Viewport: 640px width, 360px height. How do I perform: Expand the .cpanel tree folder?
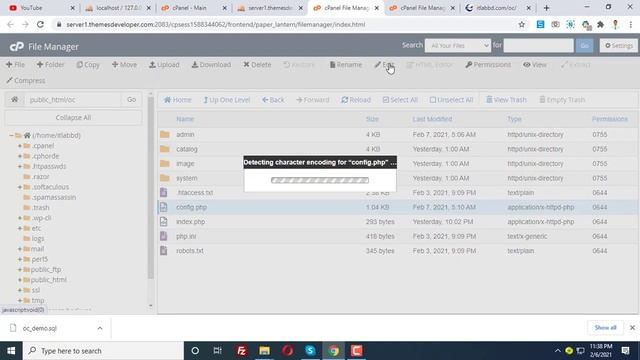(x=20, y=146)
